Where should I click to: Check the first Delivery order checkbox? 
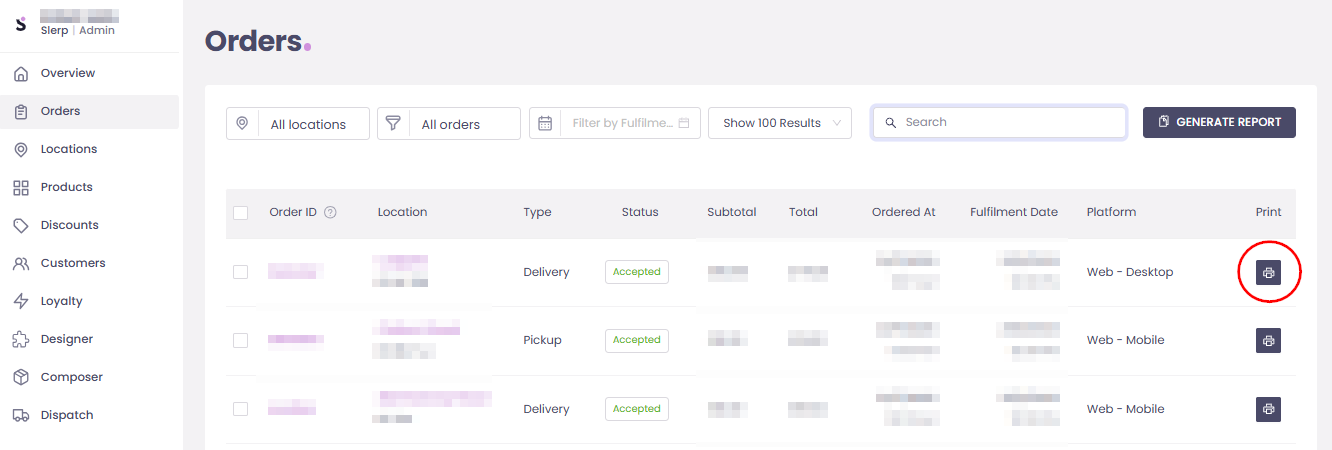(x=240, y=272)
